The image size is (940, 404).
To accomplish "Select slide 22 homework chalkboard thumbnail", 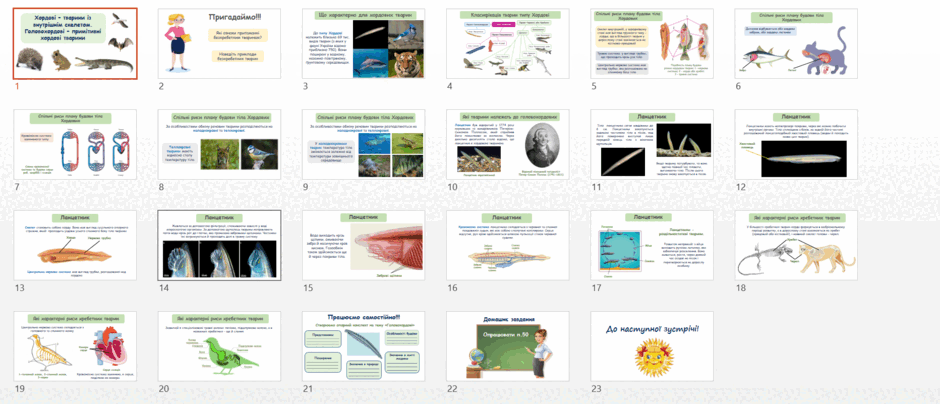I will pyautogui.click(x=508, y=346).
